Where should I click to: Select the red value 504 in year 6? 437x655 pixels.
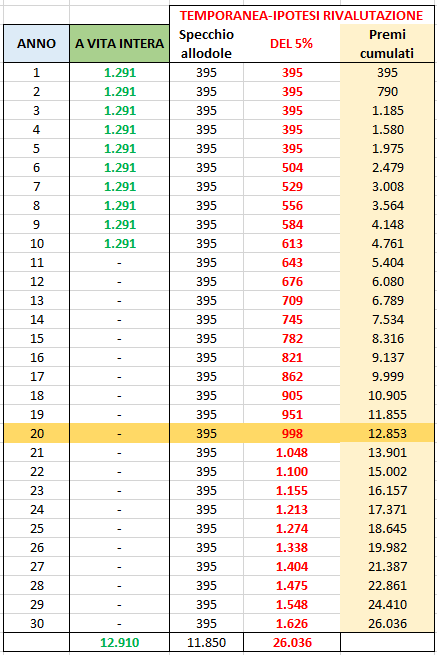click(292, 168)
